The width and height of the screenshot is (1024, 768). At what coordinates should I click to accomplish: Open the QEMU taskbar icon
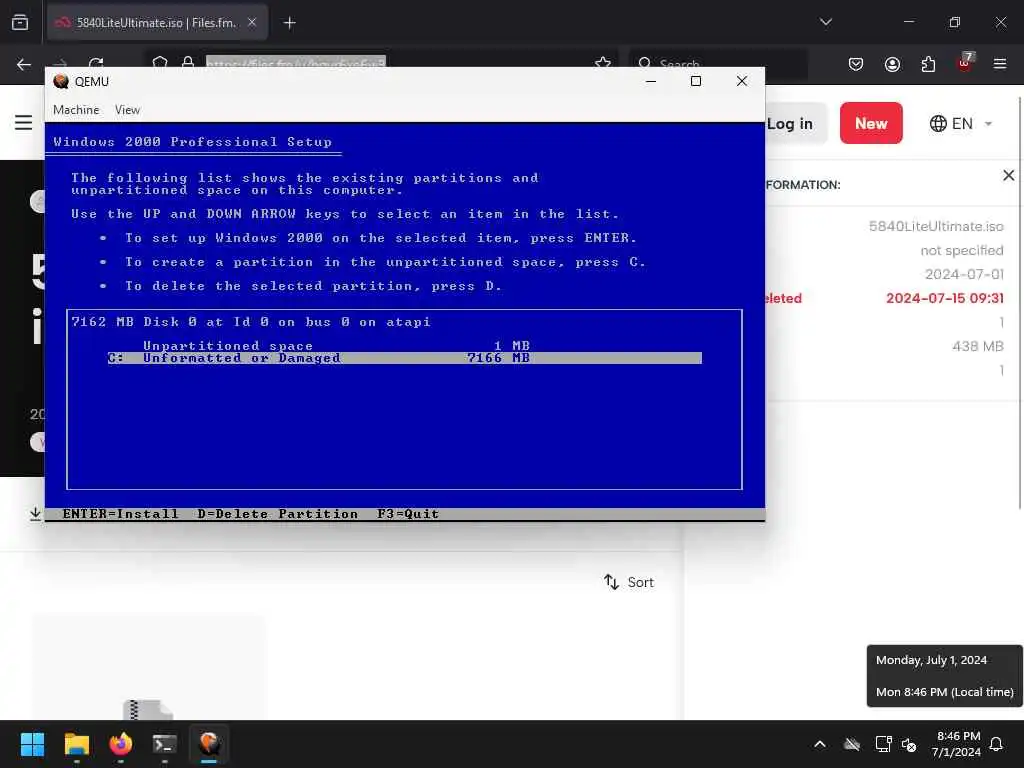pyautogui.click(x=209, y=744)
